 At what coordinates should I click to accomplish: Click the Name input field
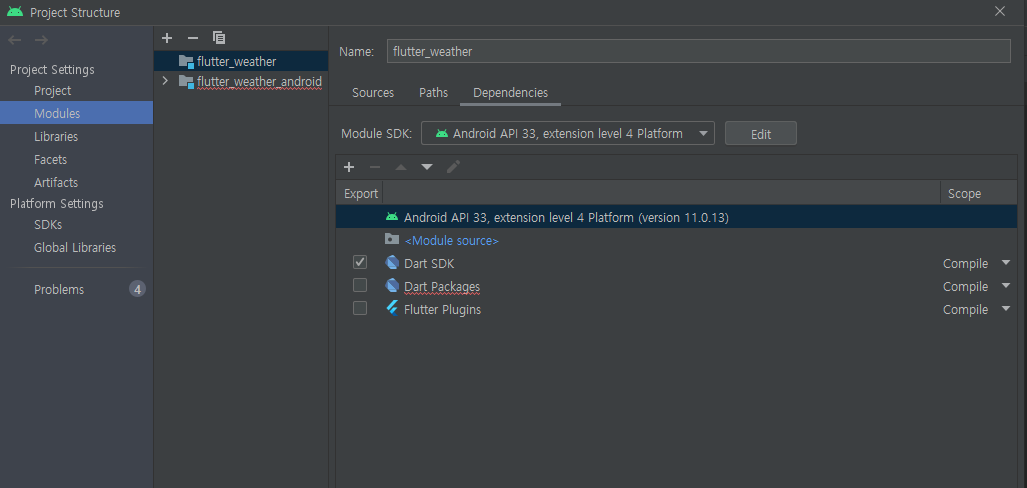click(698, 51)
